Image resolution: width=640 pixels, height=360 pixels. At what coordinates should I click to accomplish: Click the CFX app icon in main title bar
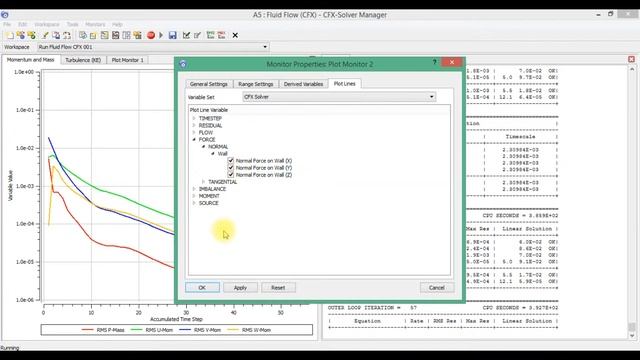(x=4, y=15)
